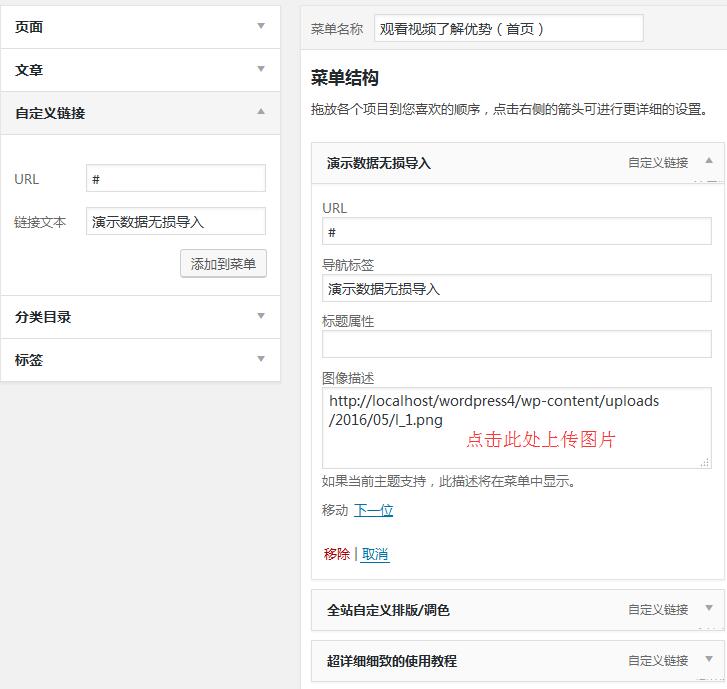This screenshot has width=727, height=689.
Task: Click the left panel URL input field
Action: pos(176,179)
